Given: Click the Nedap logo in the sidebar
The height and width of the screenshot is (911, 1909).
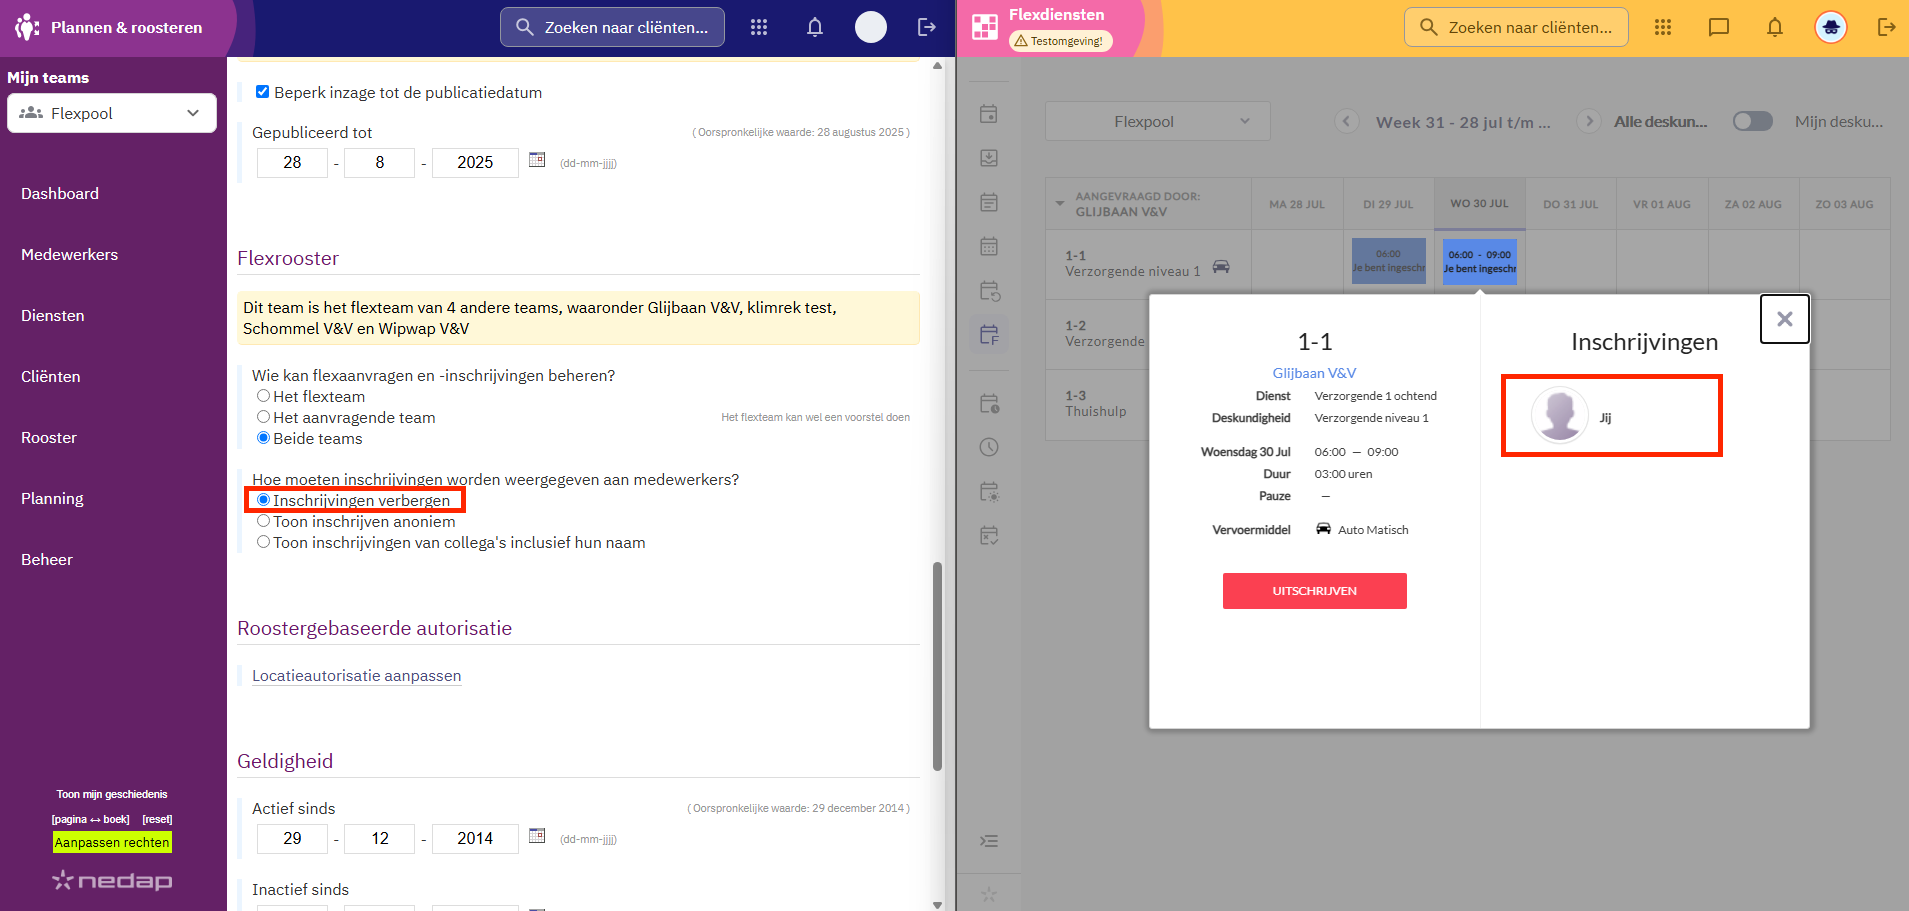Looking at the screenshot, I should [112, 880].
